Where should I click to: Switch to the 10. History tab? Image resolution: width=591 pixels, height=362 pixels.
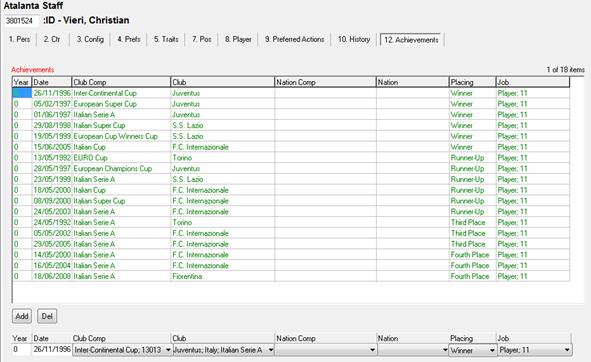coord(354,39)
